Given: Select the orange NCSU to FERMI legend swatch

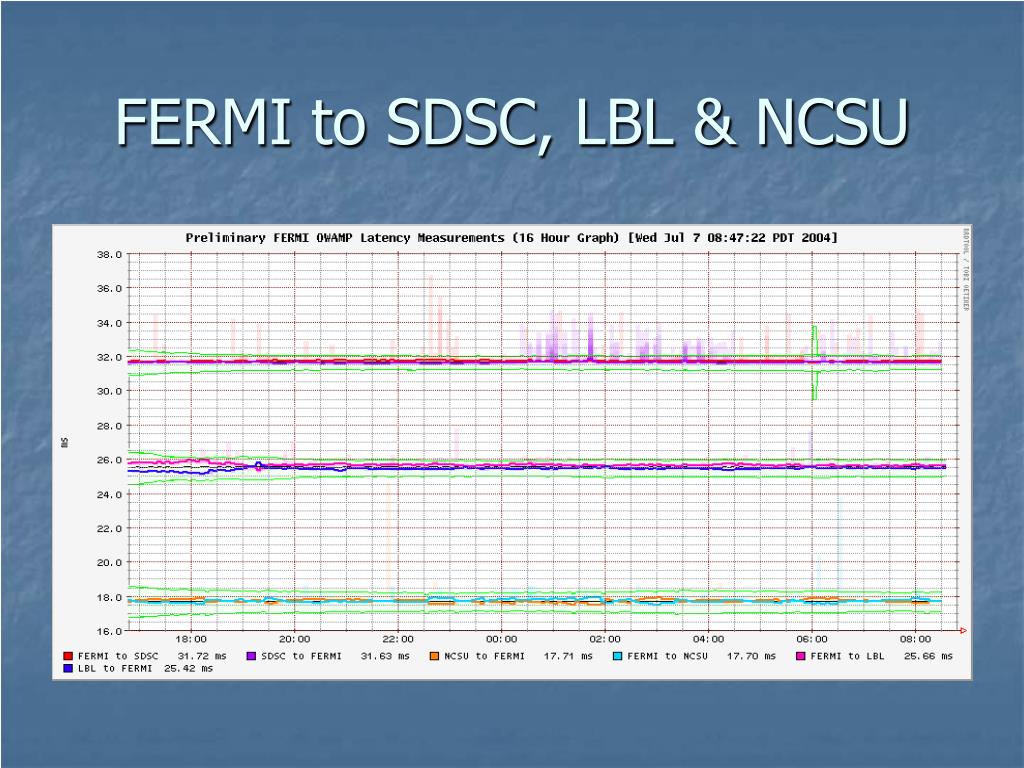Looking at the screenshot, I should 434,656.
